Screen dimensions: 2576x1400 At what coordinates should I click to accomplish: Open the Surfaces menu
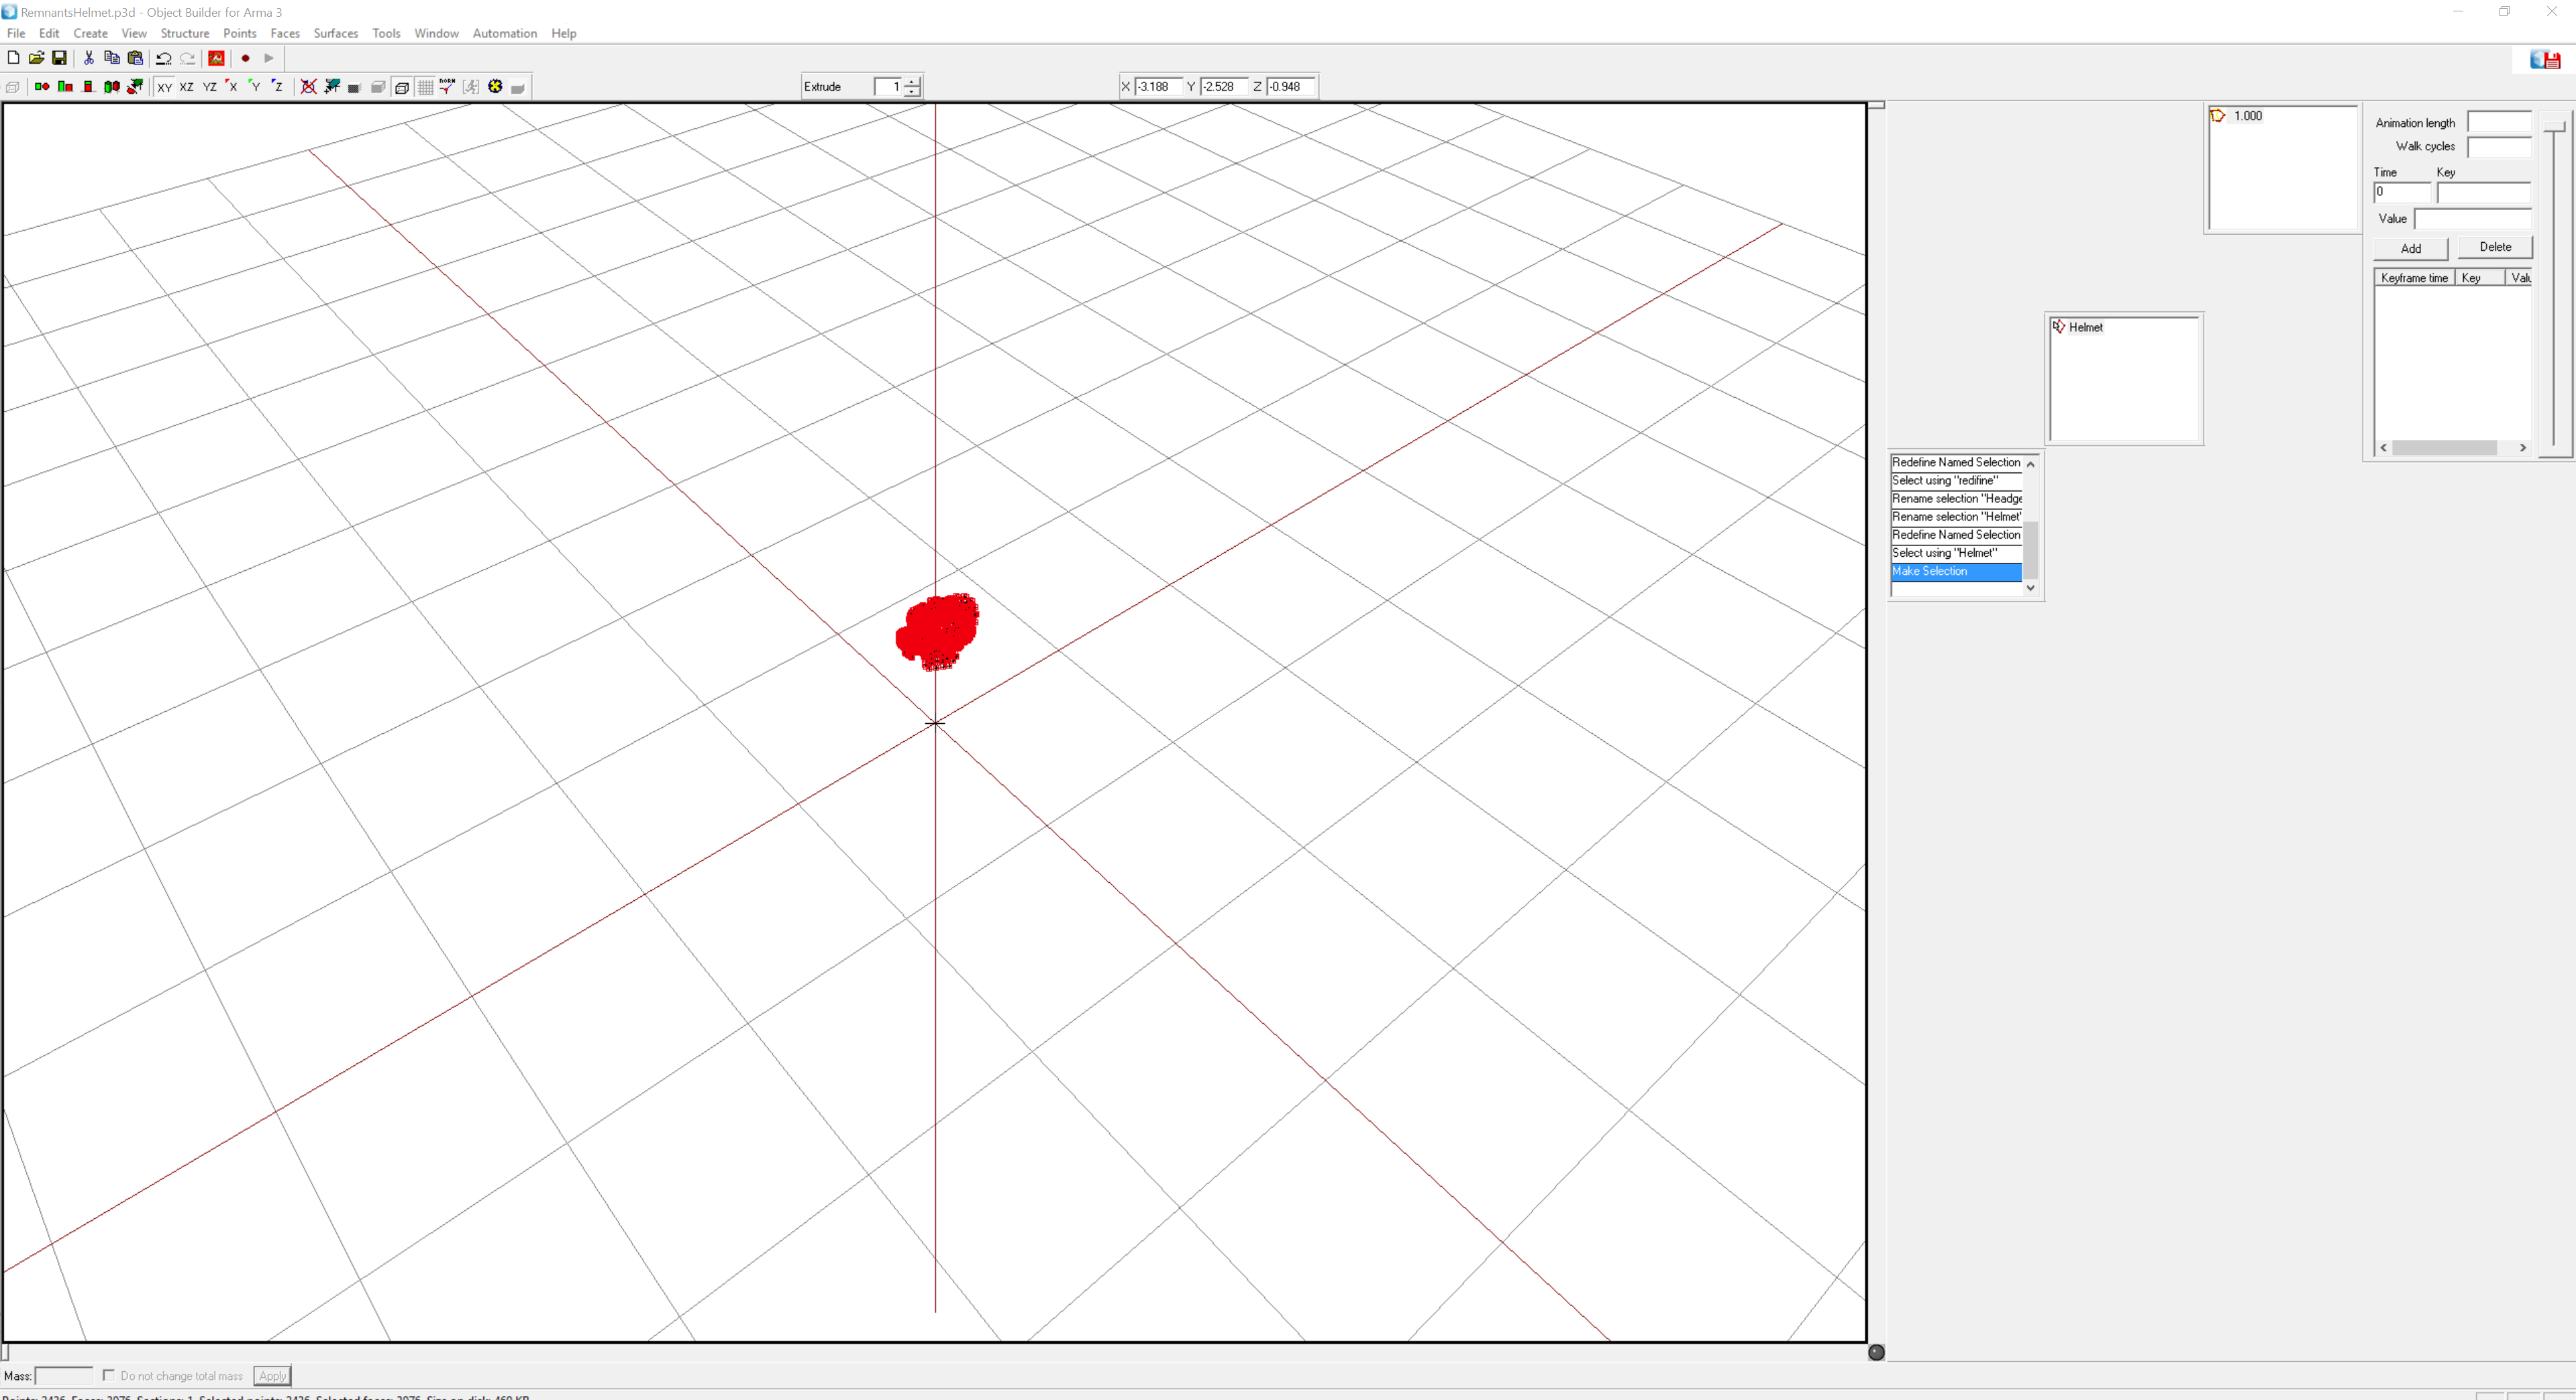(x=336, y=33)
